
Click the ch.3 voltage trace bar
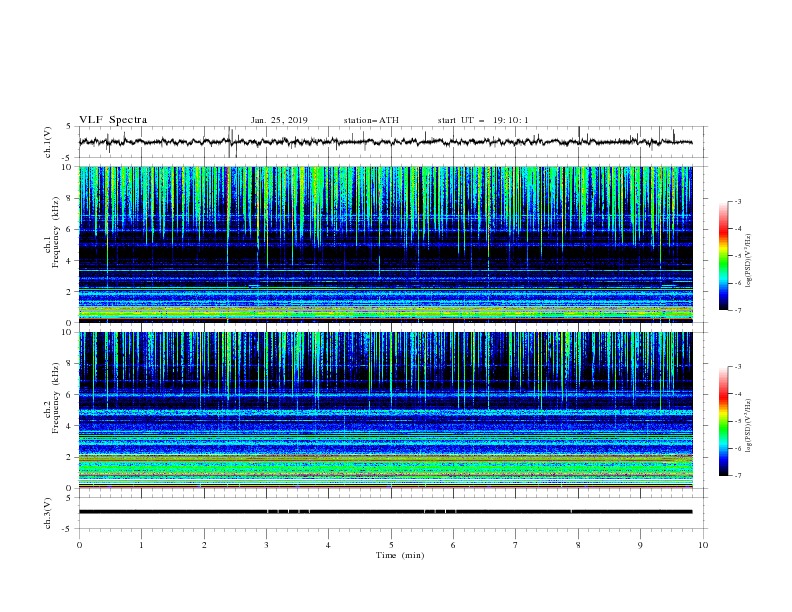(x=386, y=512)
